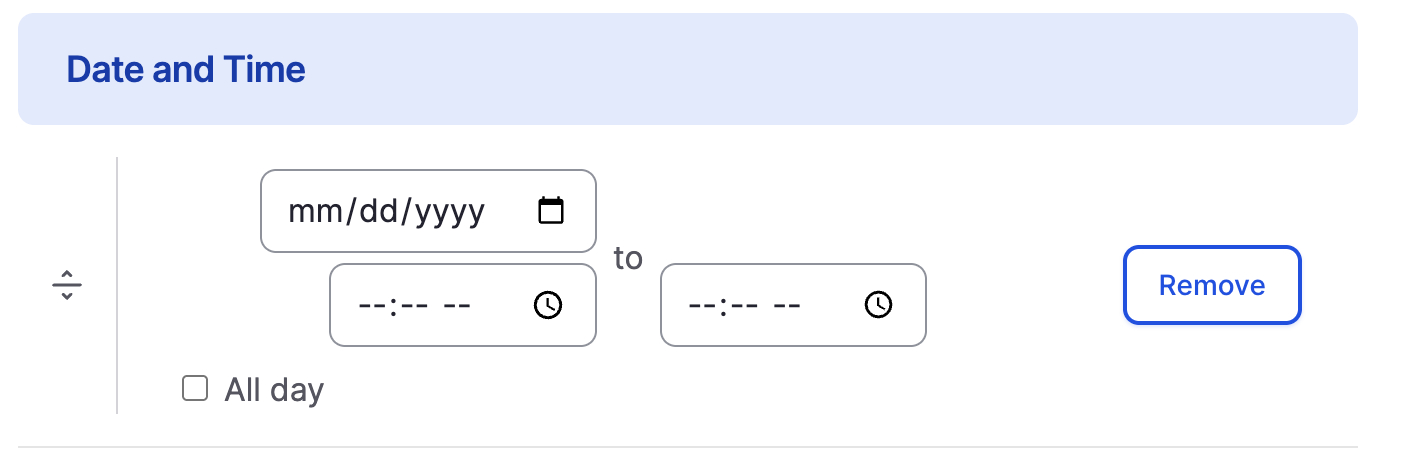Focus the mm/dd/yyyy date input box

[x=428, y=211]
